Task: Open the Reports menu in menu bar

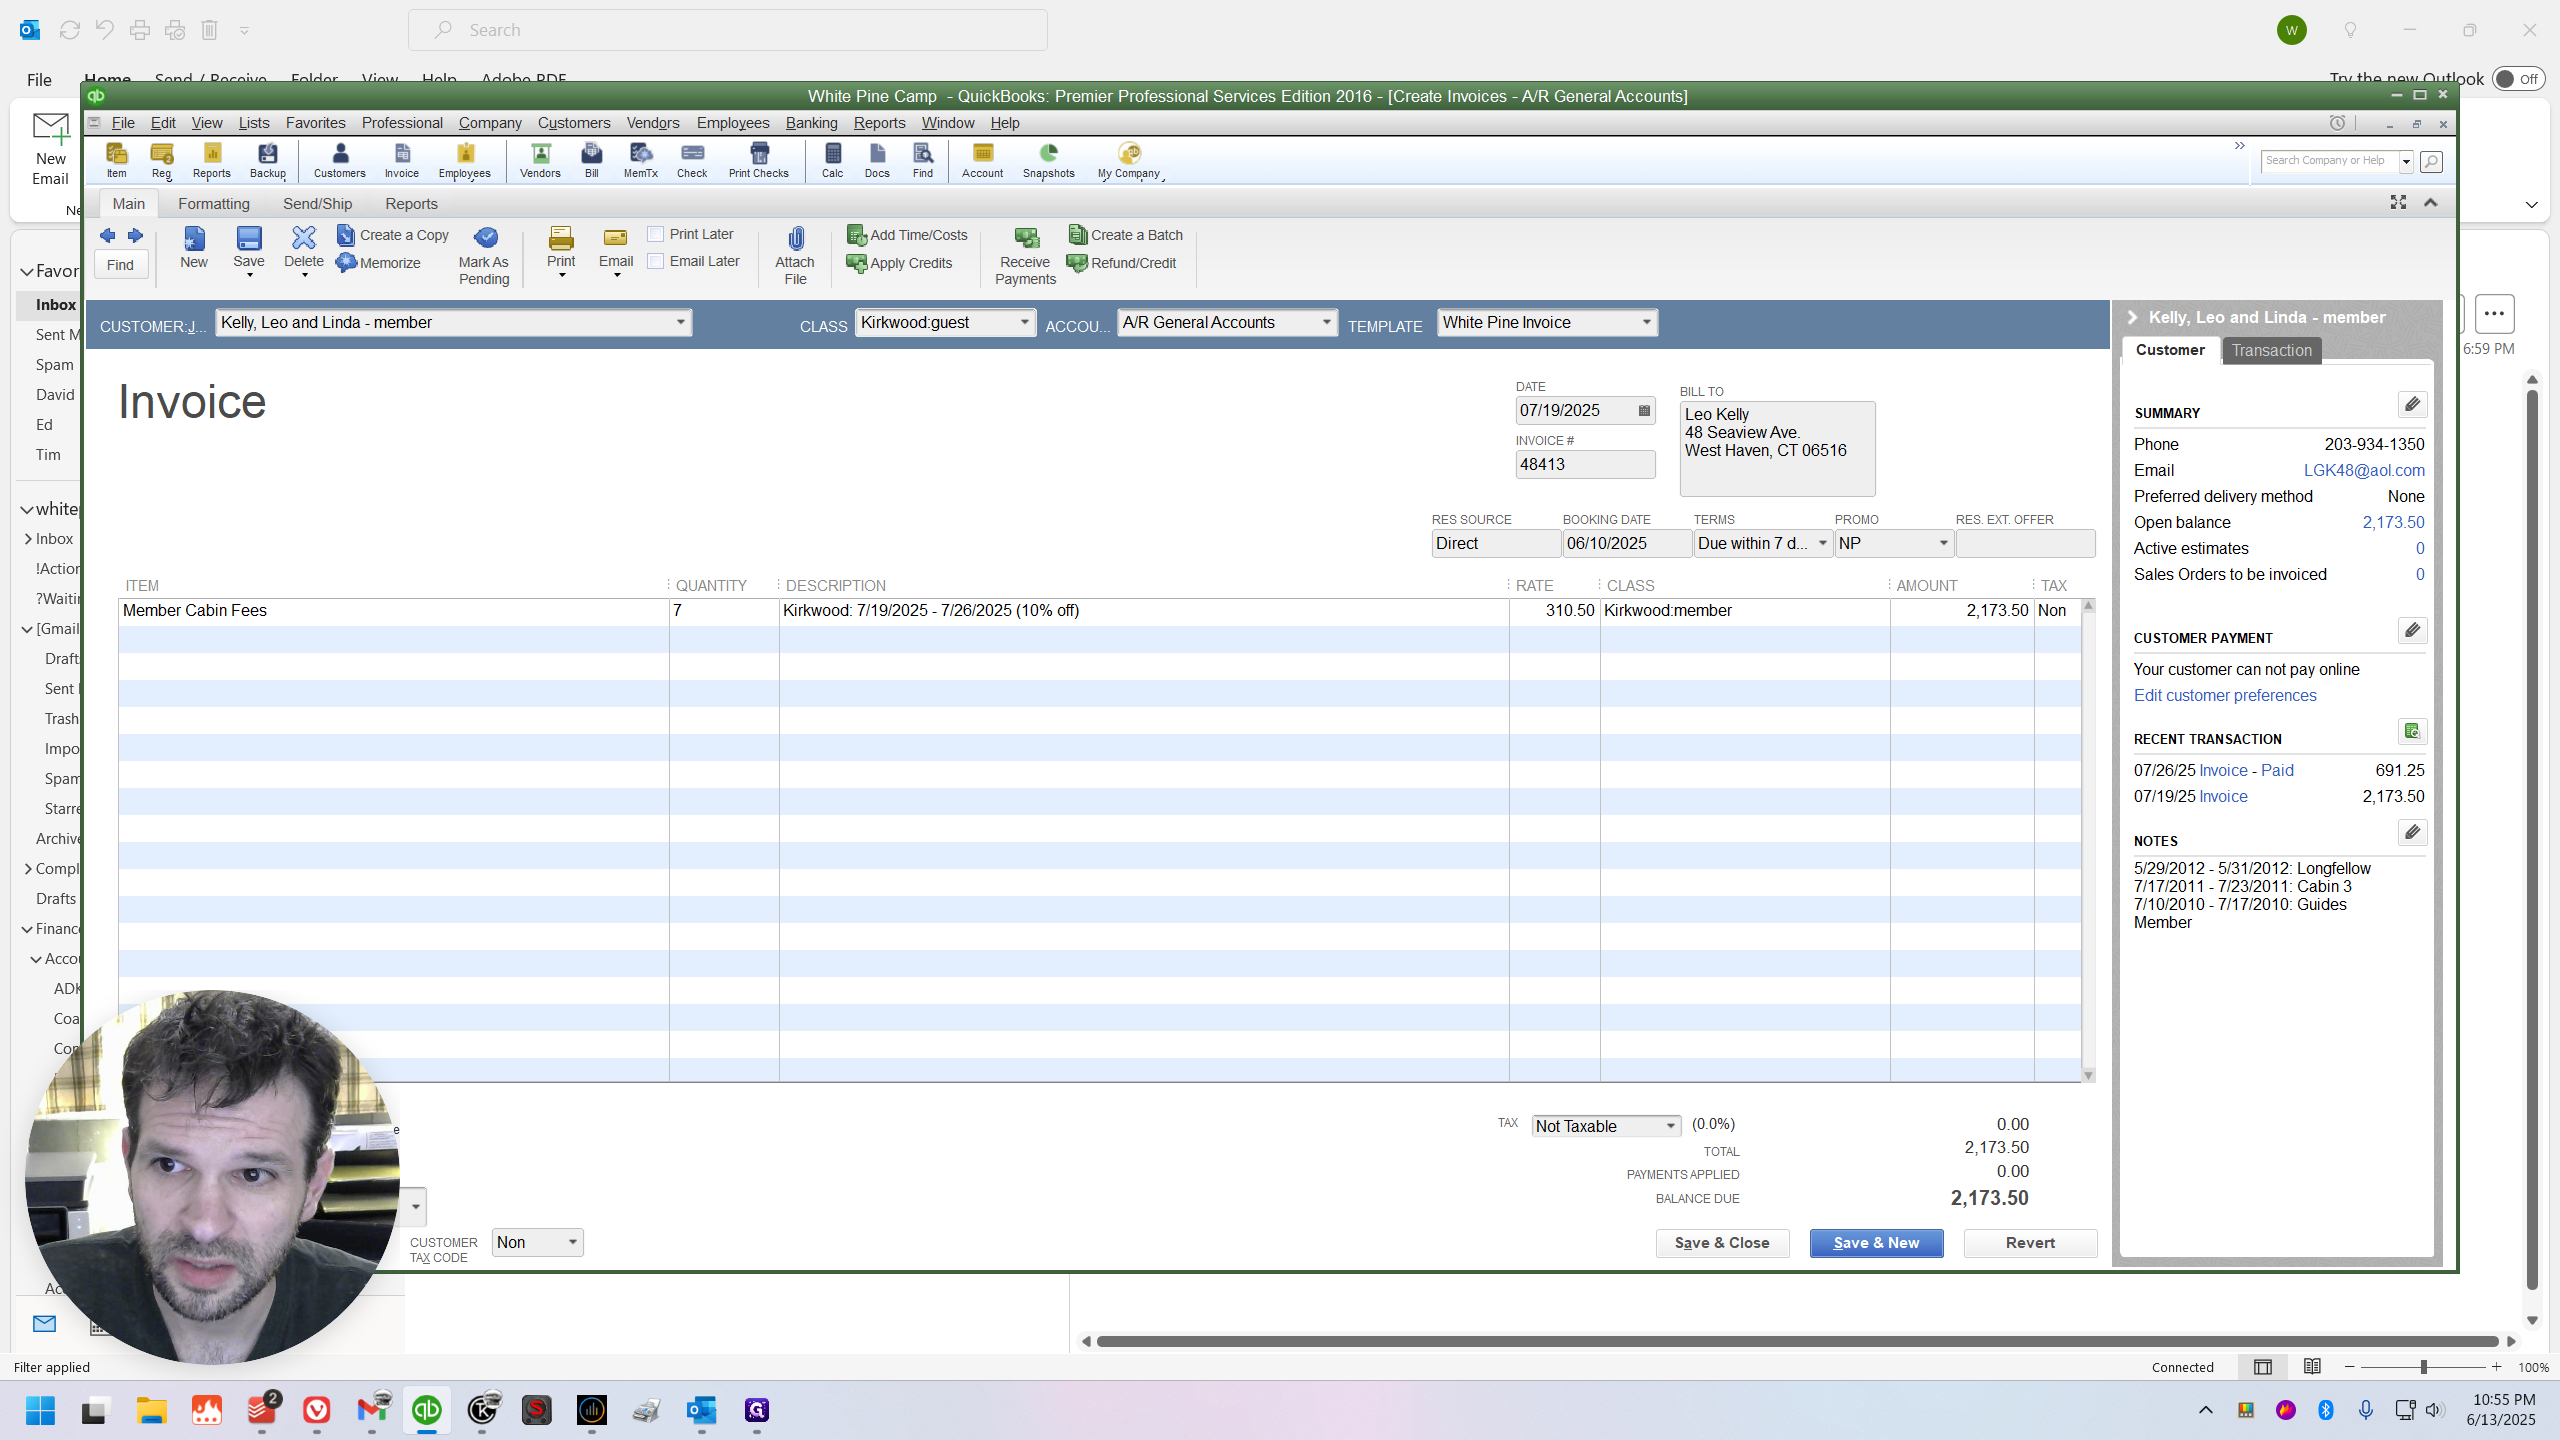Action: tap(879, 123)
